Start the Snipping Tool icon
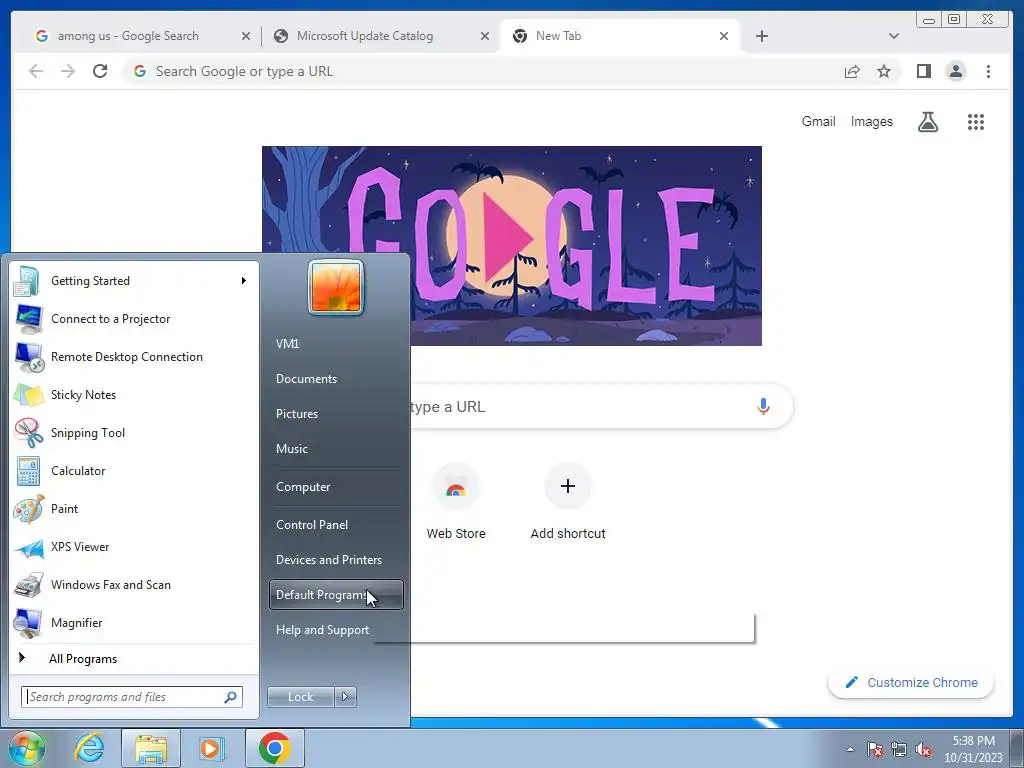The height and width of the screenshot is (768, 1024). tap(29, 432)
